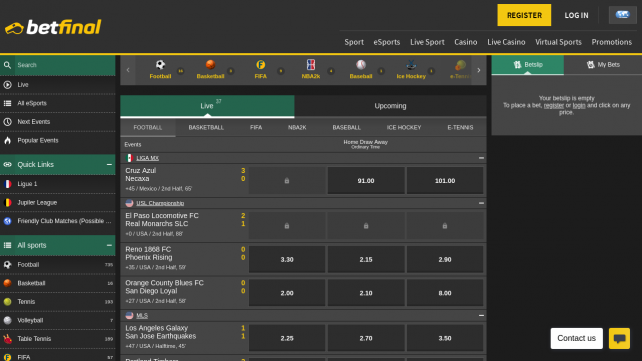Select the NBA2K sub-tab
The height and width of the screenshot is (361, 642).
[x=297, y=128]
